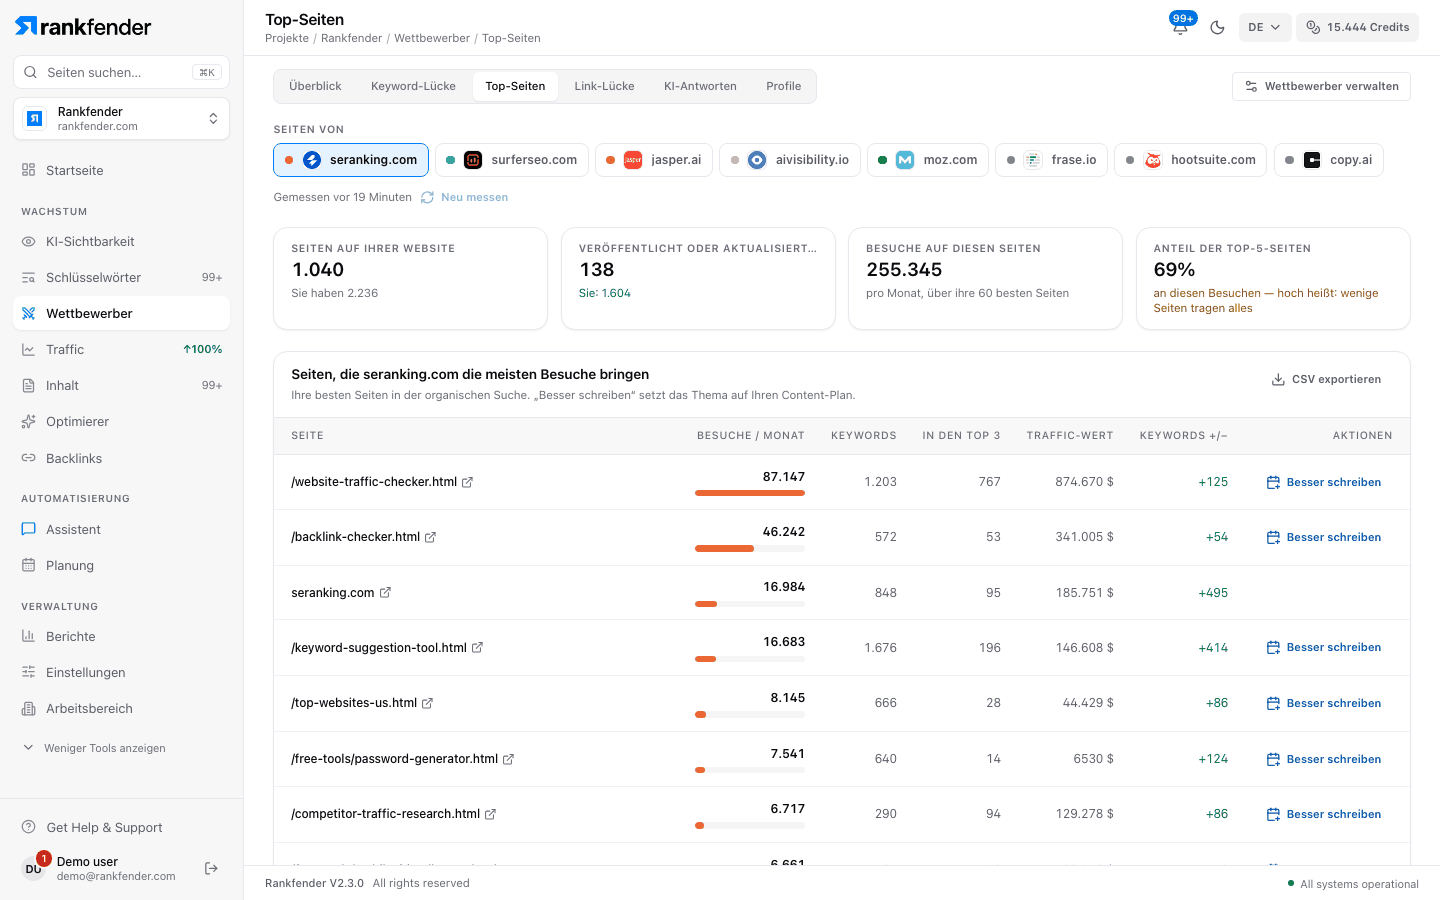Click the Rankfender logo
Viewport: 1440px width, 900px height.
pyautogui.click(x=83, y=26)
